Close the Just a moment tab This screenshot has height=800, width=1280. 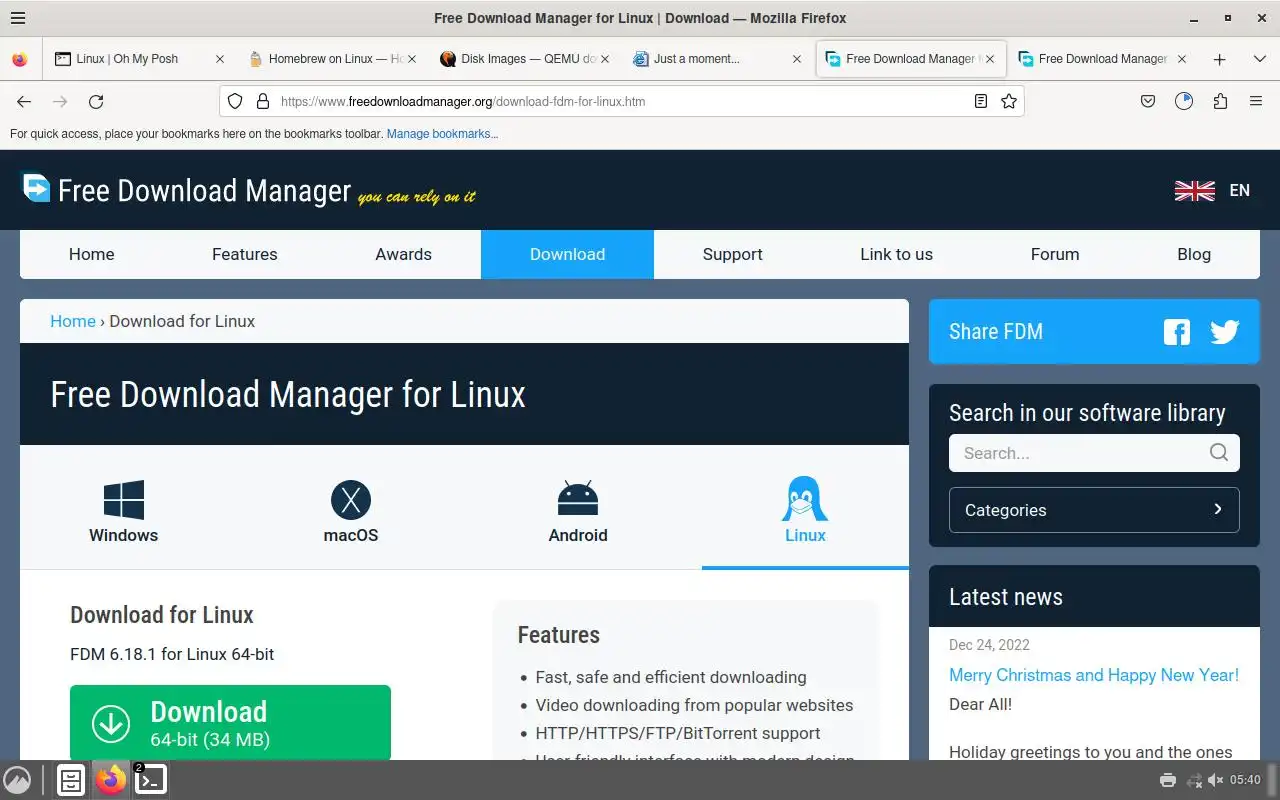click(797, 59)
